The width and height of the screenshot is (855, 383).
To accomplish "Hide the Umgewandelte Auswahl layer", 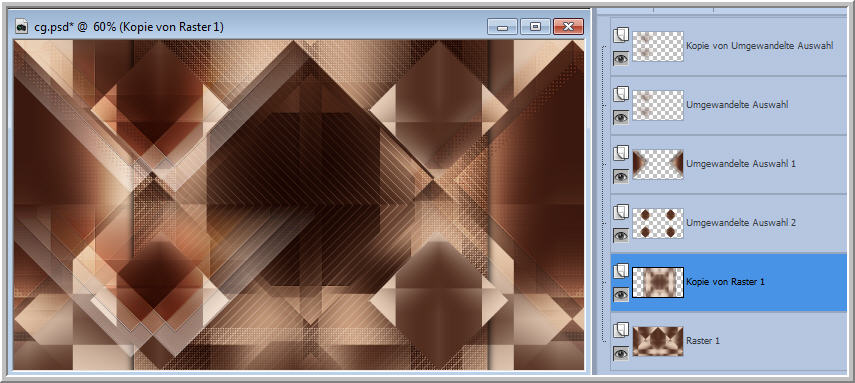I will pyautogui.click(x=621, y=118).
